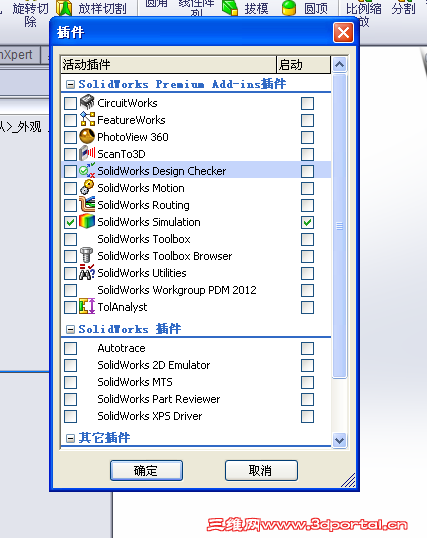Click the Toolbox Browser bolt icon
Image resolution: width=427 pixels, height=538 pixels.
87,256
